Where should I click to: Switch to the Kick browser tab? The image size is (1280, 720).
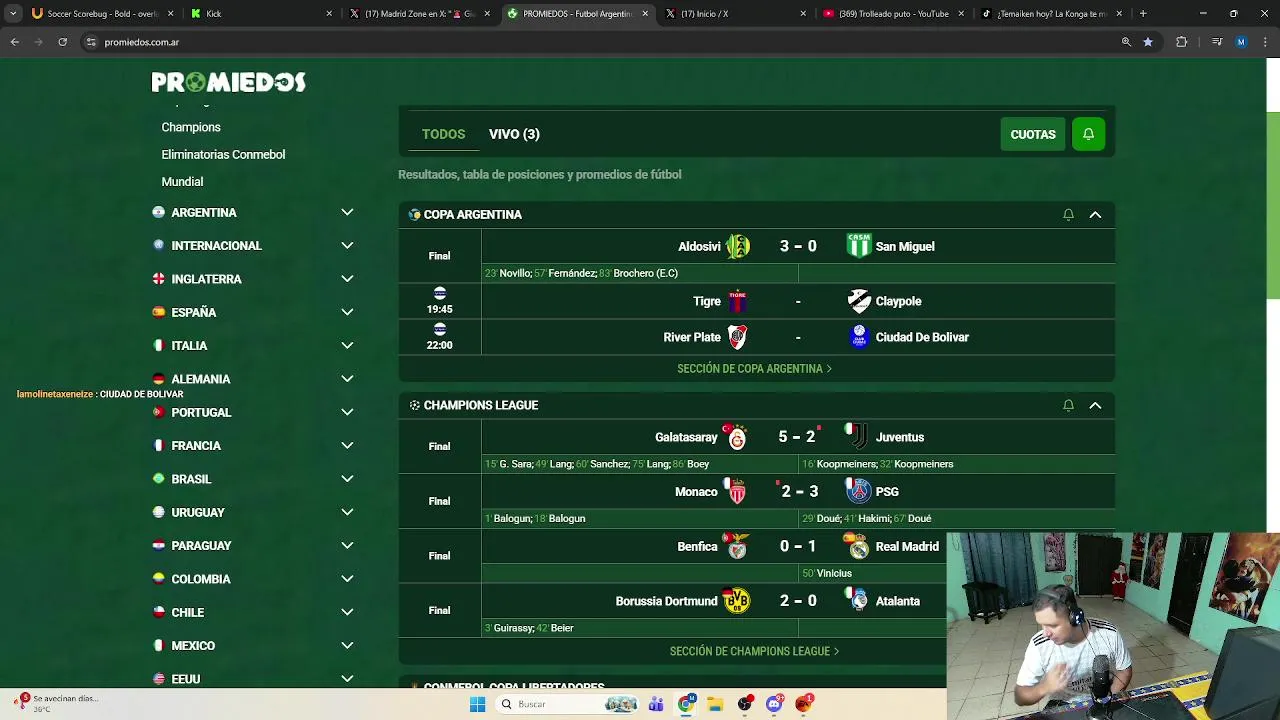pyautogui.click(x=260, y=14)
